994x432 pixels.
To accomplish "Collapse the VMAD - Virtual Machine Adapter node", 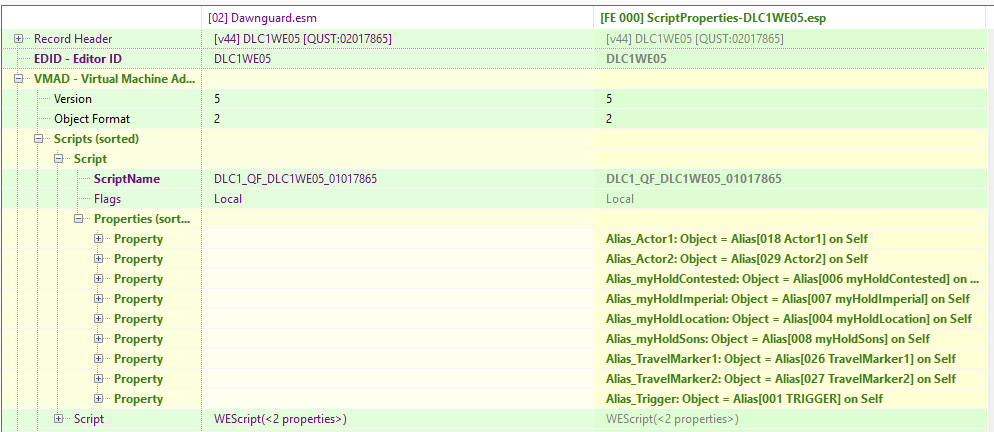I will 18,79.
